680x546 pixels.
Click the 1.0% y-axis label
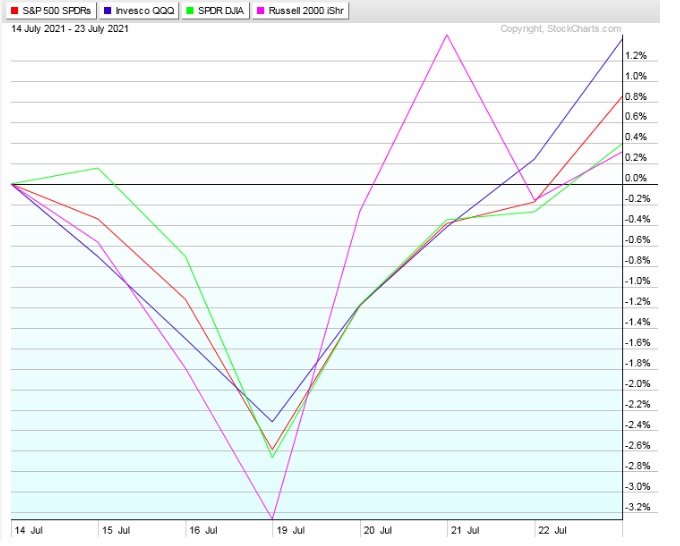[636, 76]
